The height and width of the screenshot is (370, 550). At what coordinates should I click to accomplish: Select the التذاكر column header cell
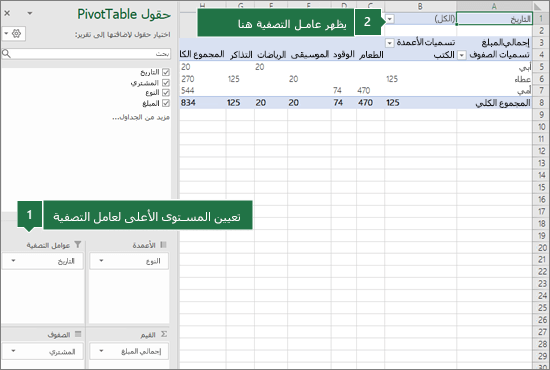coord(240,55)
